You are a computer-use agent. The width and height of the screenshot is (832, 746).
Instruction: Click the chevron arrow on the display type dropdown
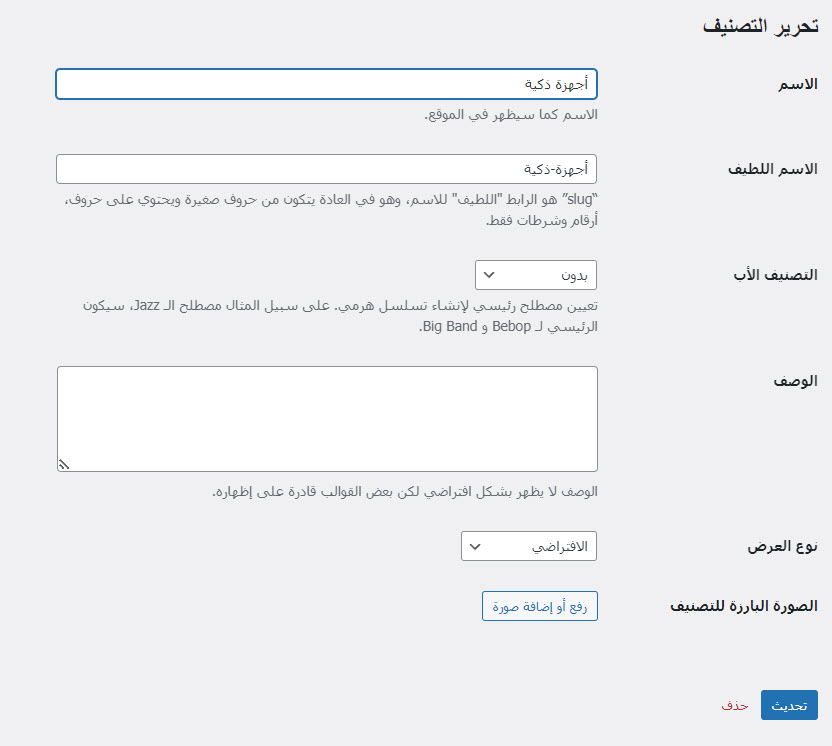pos(476,546)
